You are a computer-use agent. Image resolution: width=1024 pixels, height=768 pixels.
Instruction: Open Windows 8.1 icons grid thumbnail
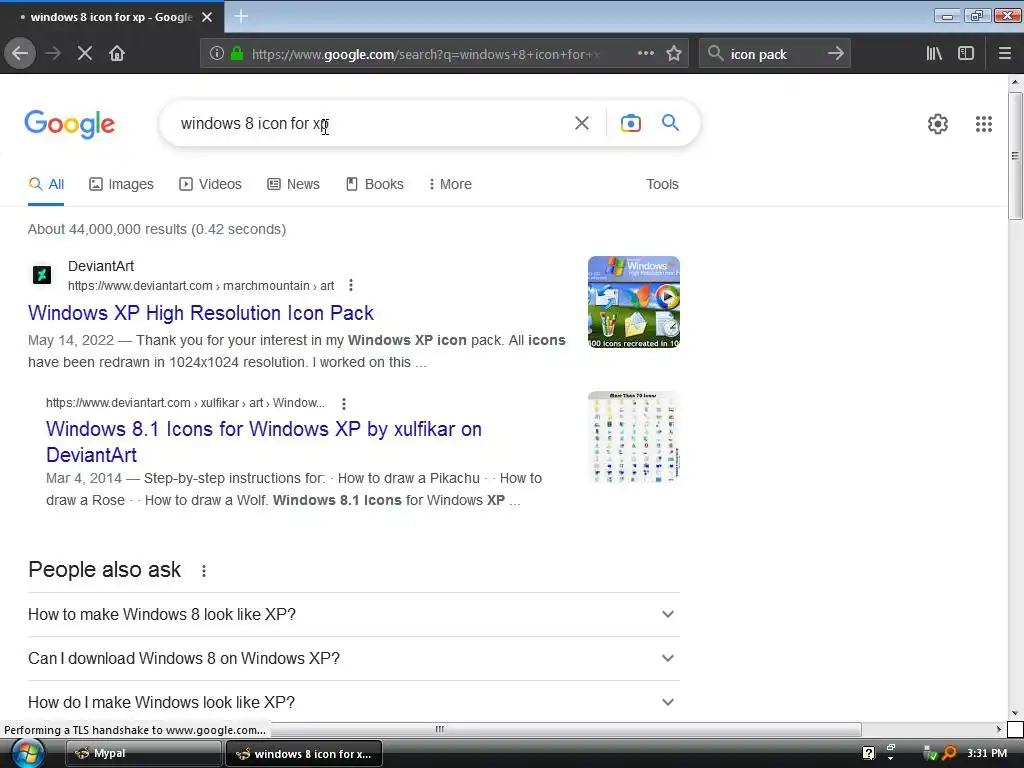coord(633,437)
